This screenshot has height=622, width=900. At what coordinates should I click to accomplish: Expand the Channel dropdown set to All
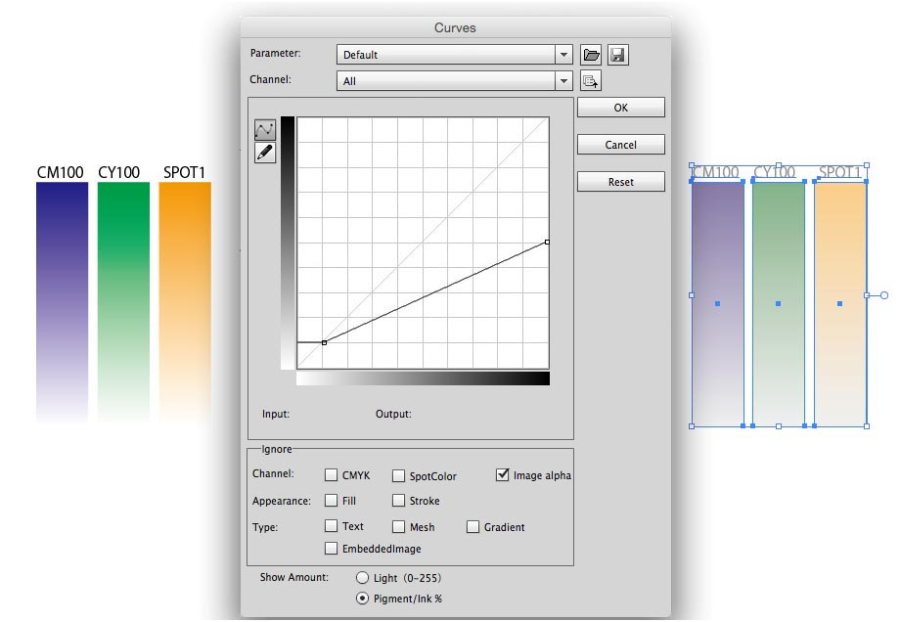click(454, 82)
